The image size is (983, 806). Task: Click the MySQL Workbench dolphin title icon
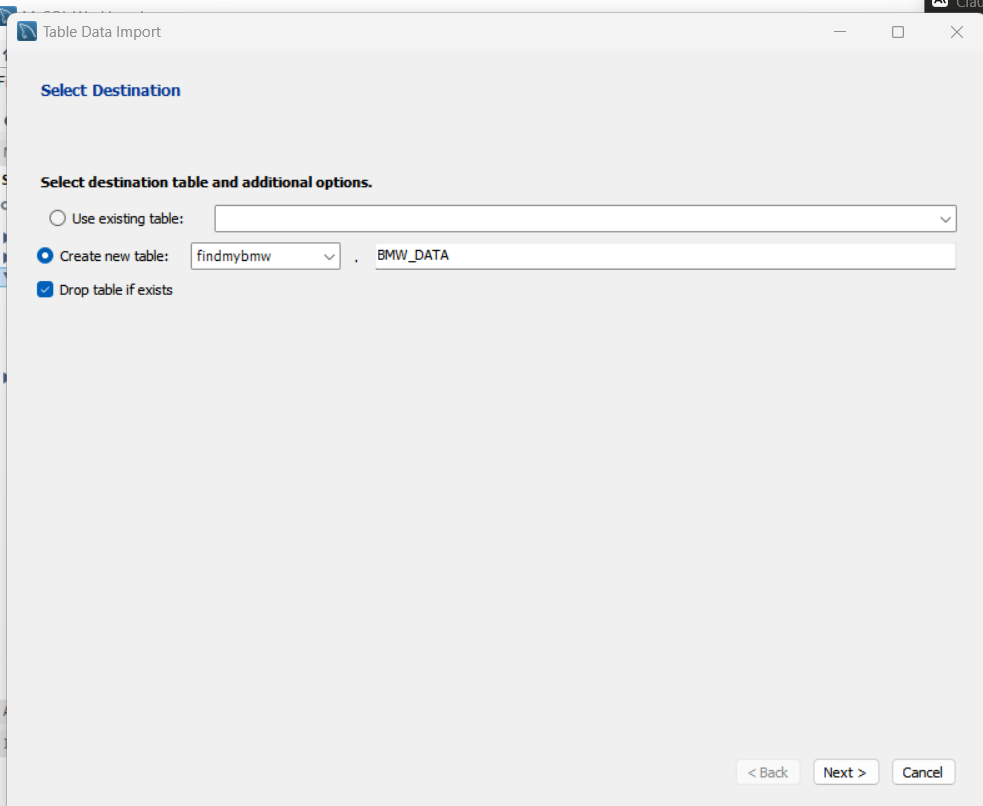pos(26,31)
